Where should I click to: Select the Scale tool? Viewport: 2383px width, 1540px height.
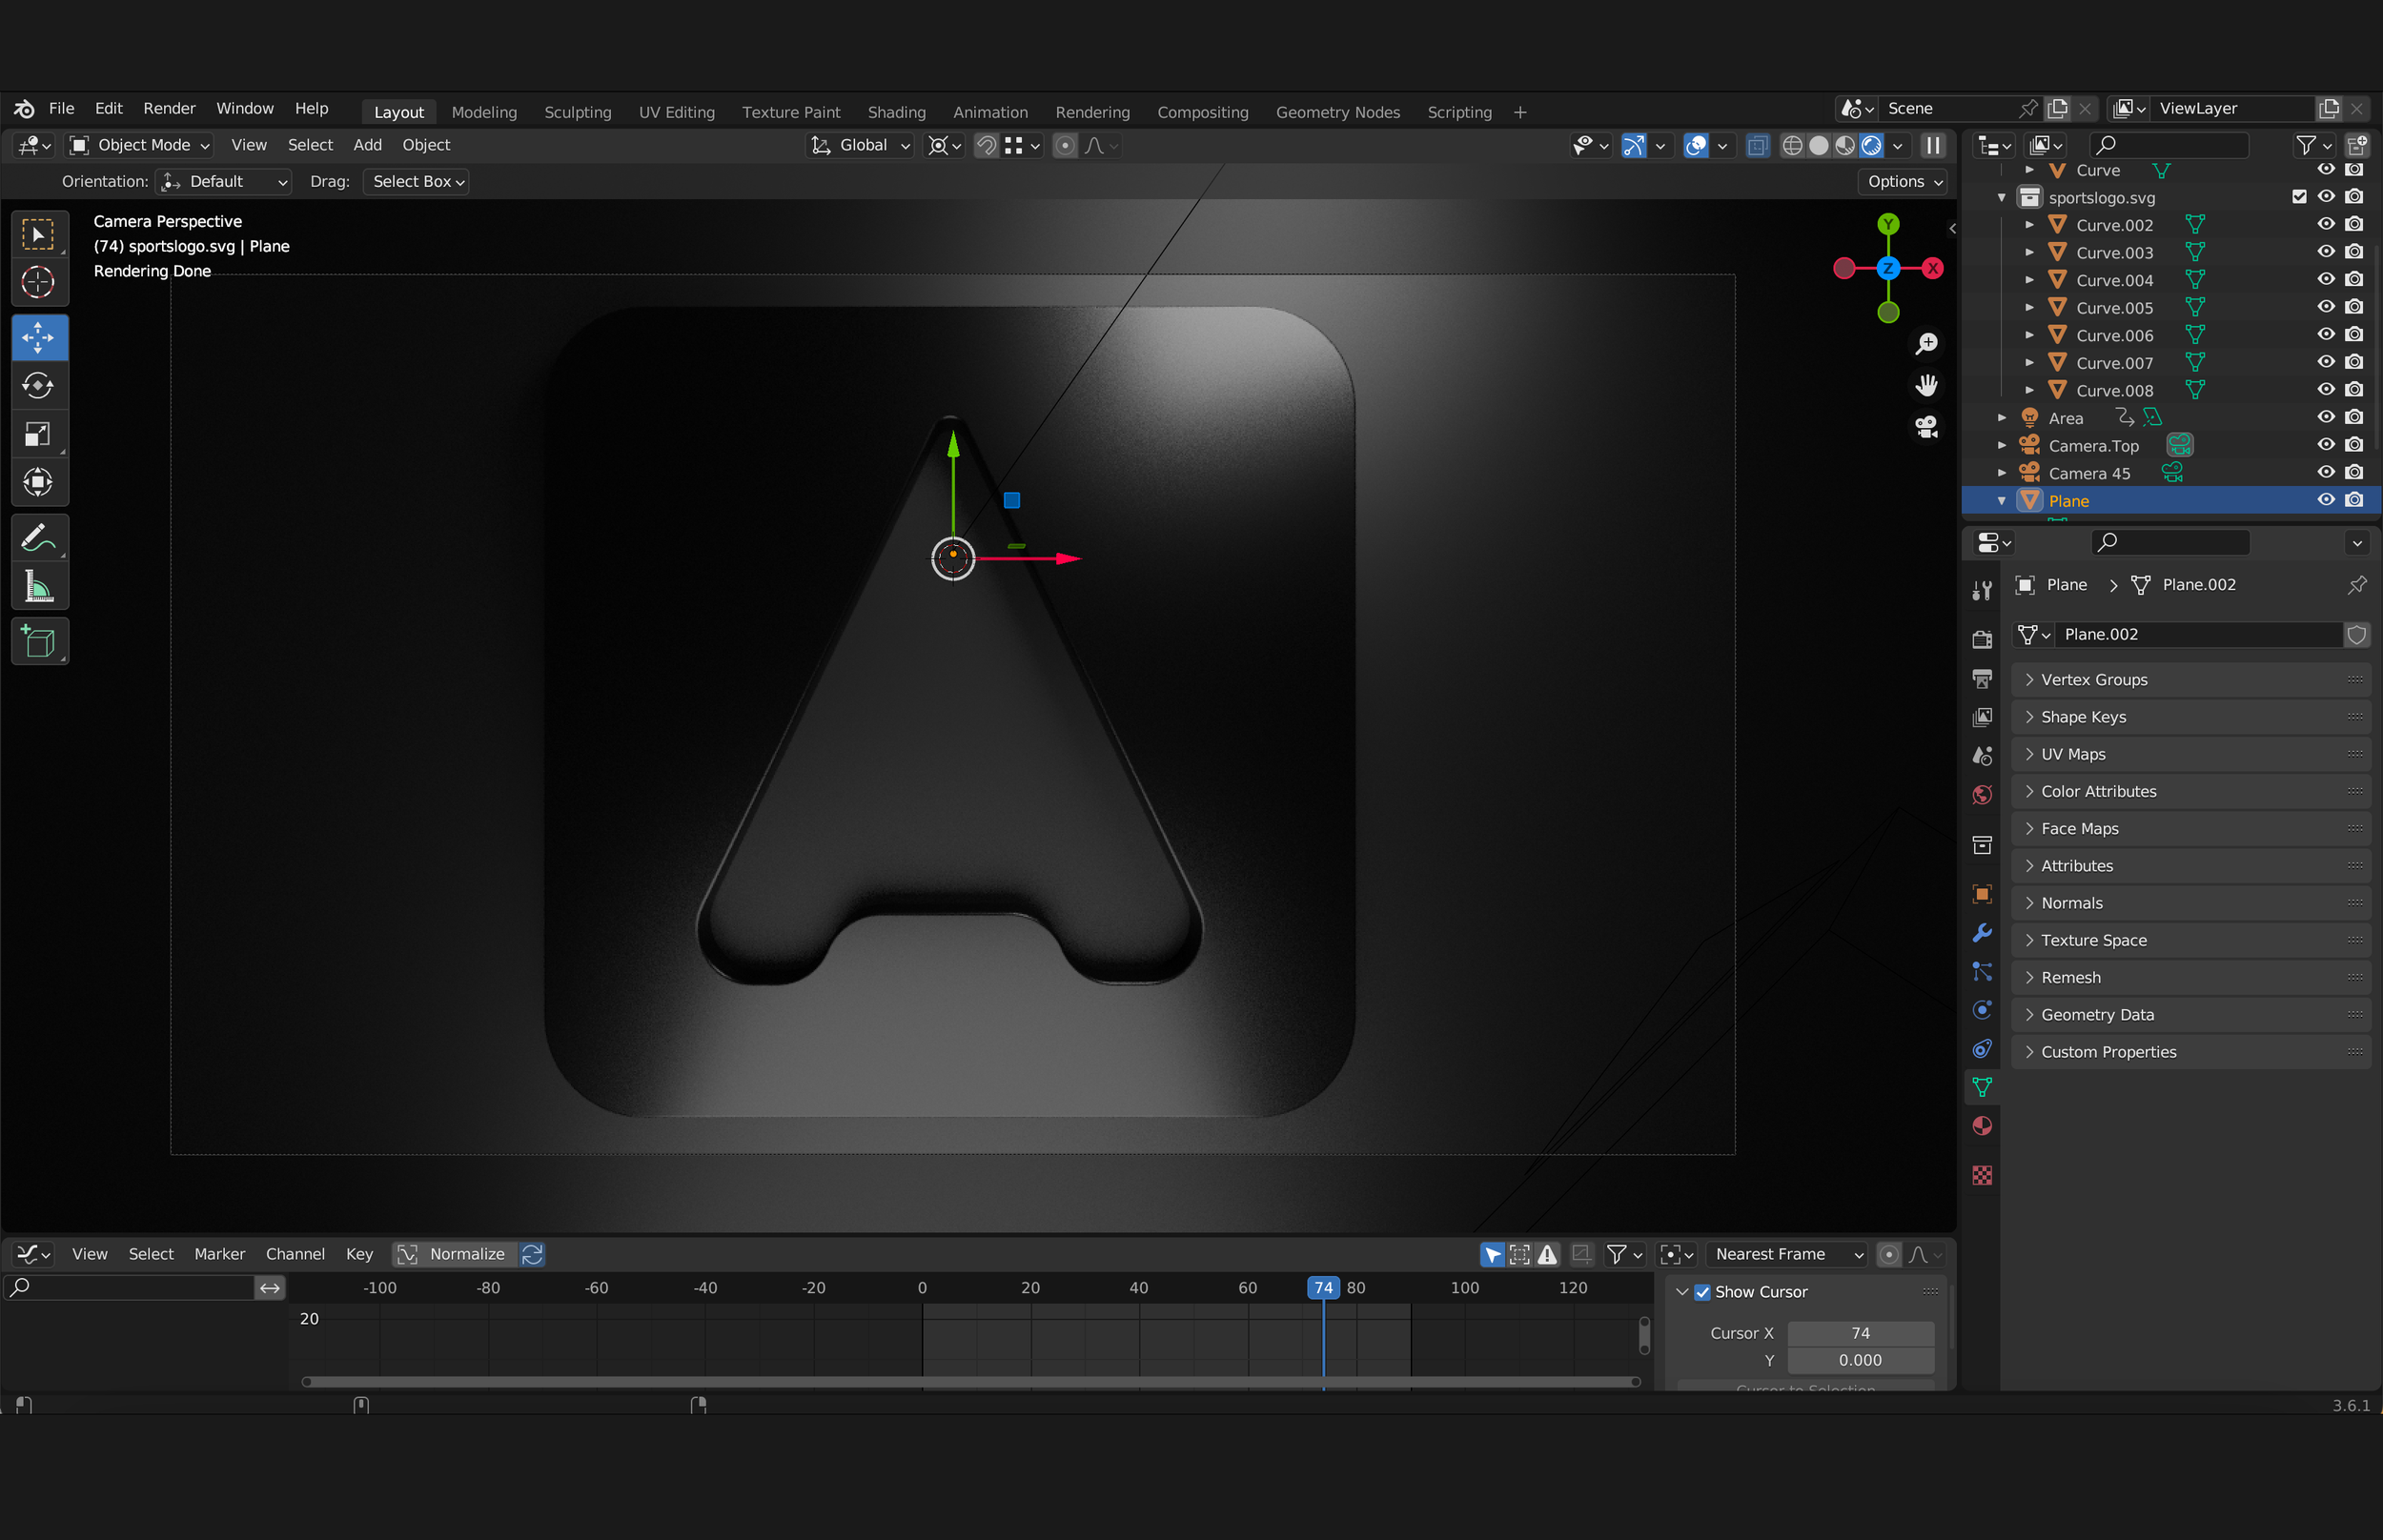(x=39, y=434)
